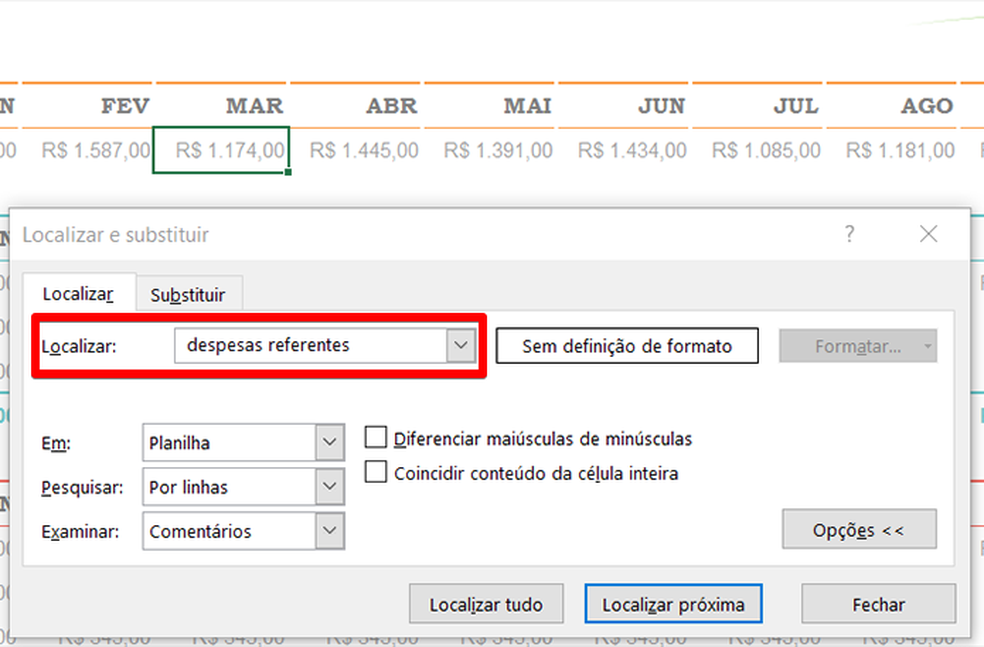Expand the Examinar: Comentários dropdown
This screenshot has height=647, width=984.
(330, 531)
